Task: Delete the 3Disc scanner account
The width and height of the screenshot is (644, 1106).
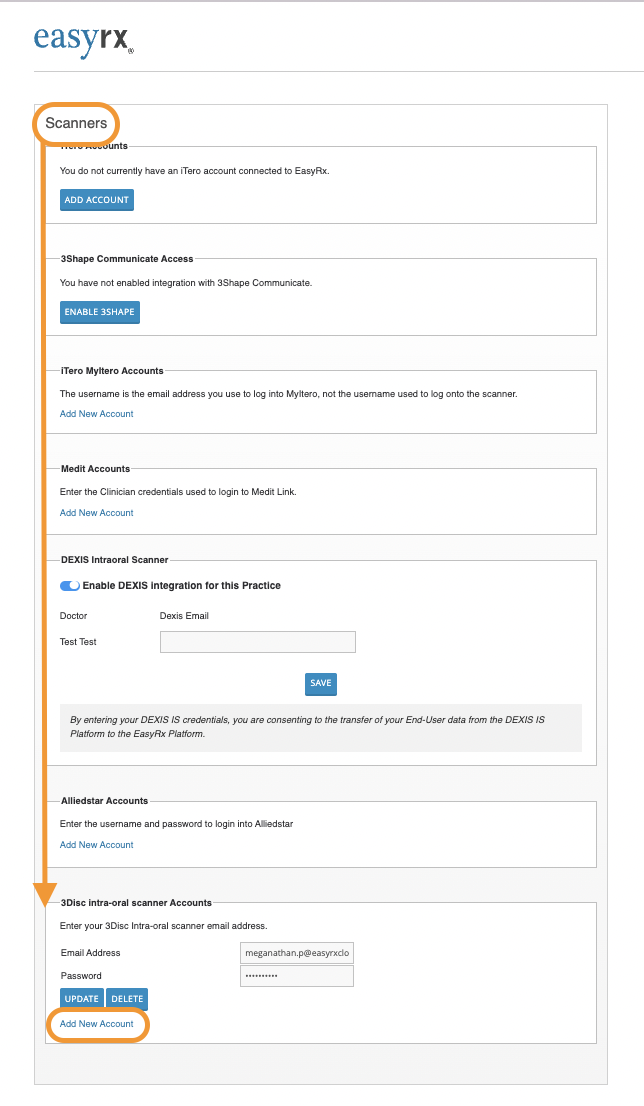Action: (x=127, y=999)
